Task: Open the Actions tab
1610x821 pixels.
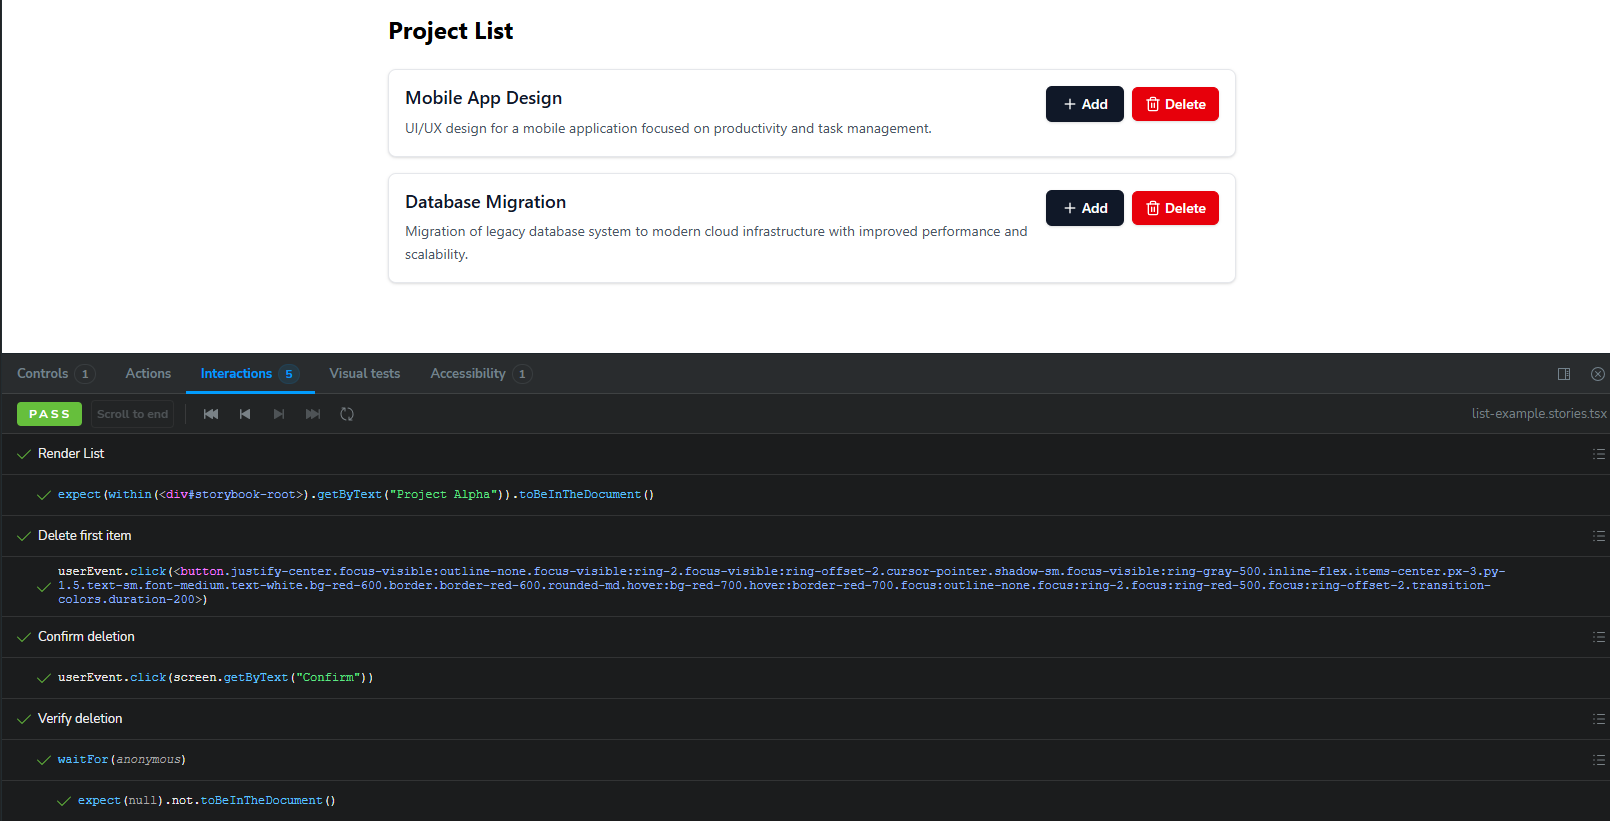Action: tap(148, 373)
